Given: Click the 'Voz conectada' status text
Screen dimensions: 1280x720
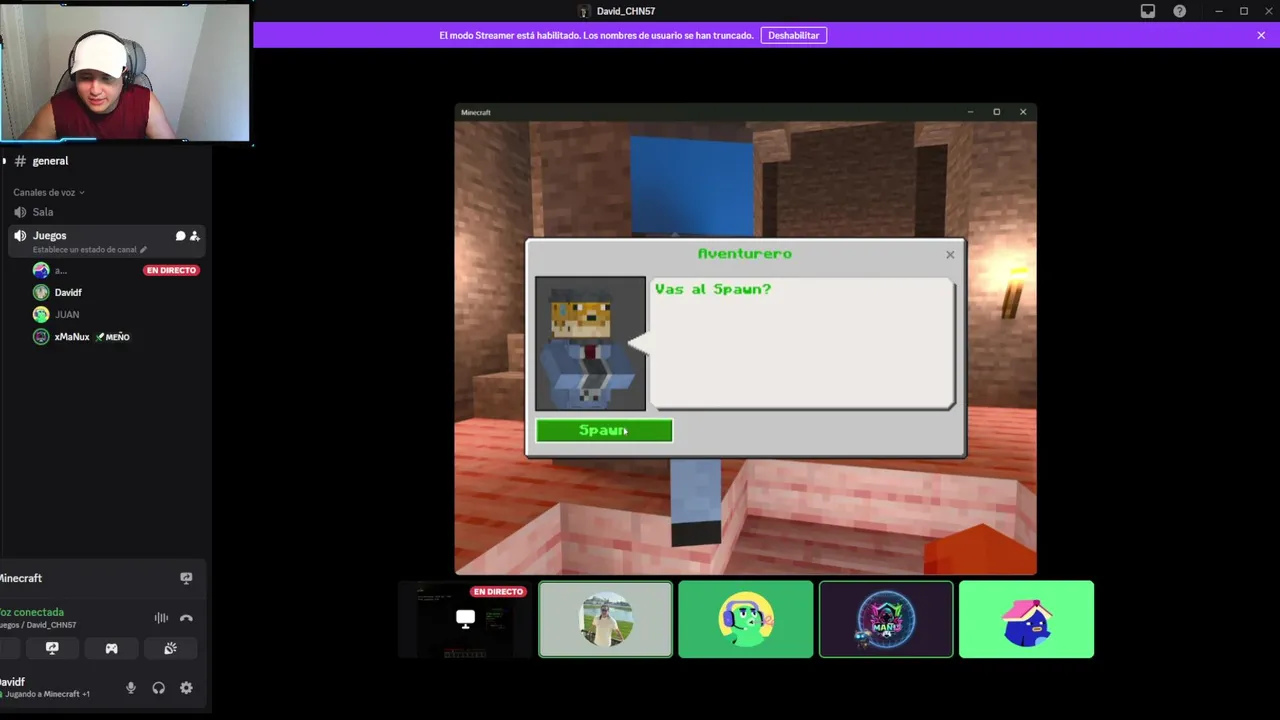Looking at the screenshot, I should click(32, 612).
